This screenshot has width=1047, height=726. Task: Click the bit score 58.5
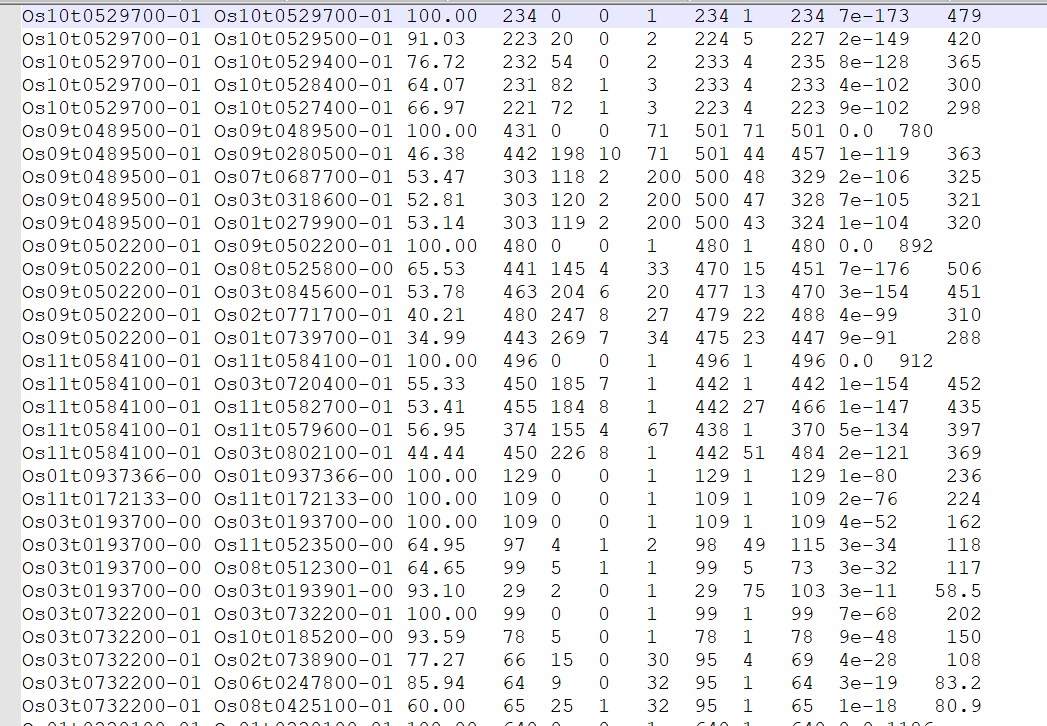[964, 591]
